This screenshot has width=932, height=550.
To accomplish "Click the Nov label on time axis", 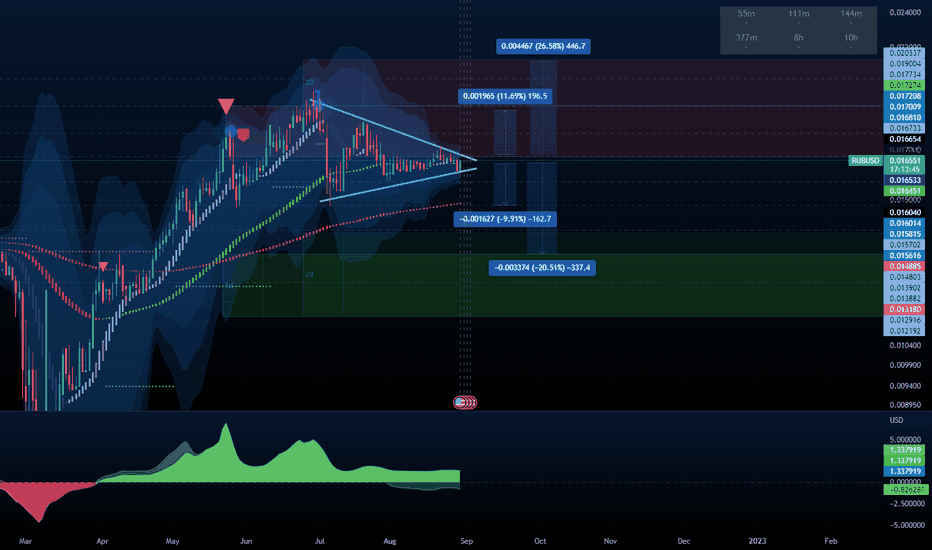I will click(x=610, y=541).
